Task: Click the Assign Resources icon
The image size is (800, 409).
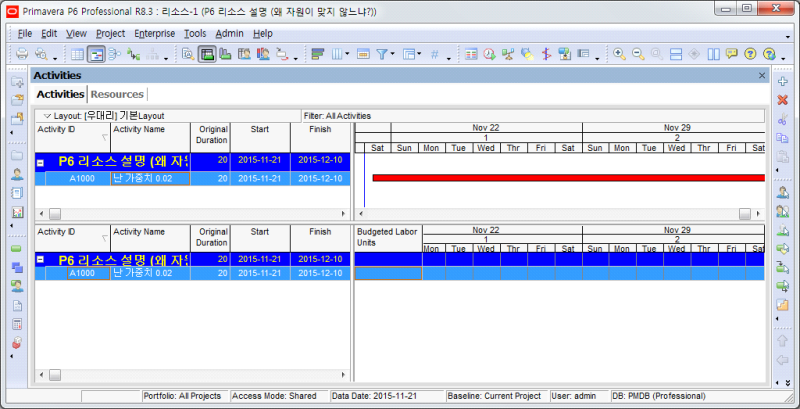Action: (782, 192)
